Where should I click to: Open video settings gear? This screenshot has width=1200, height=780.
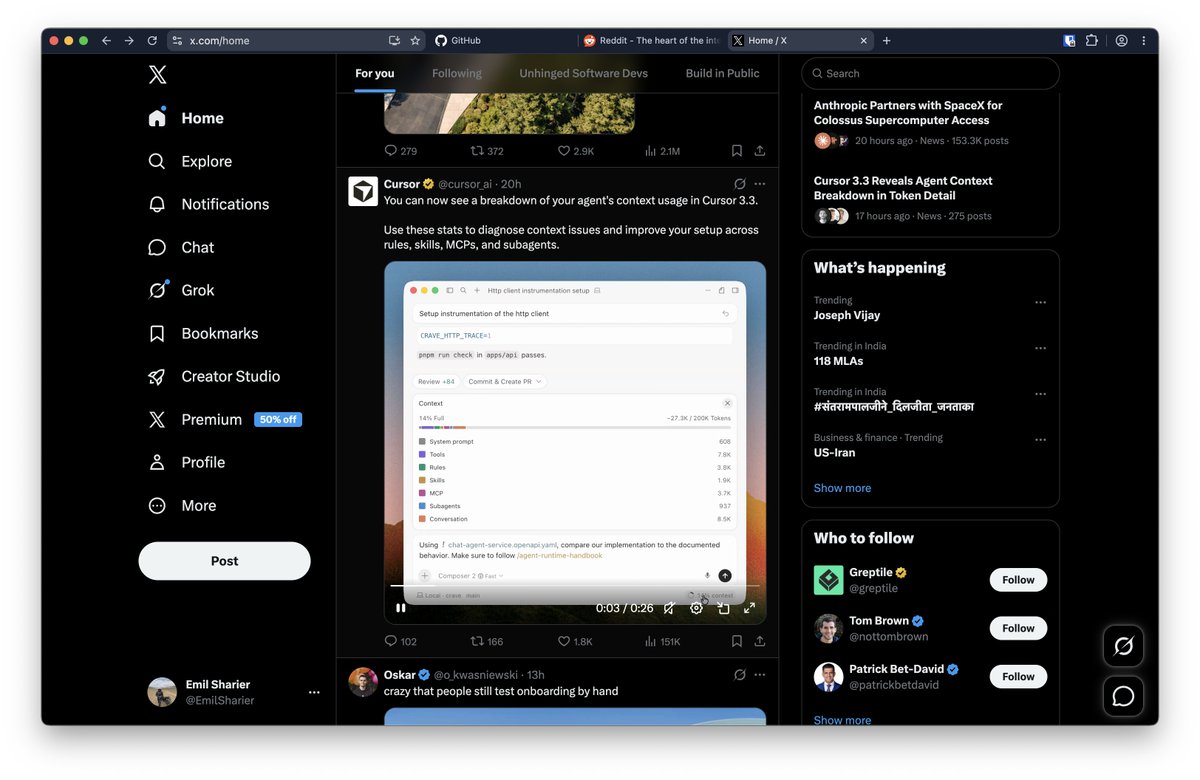click(x=696, y=608)
